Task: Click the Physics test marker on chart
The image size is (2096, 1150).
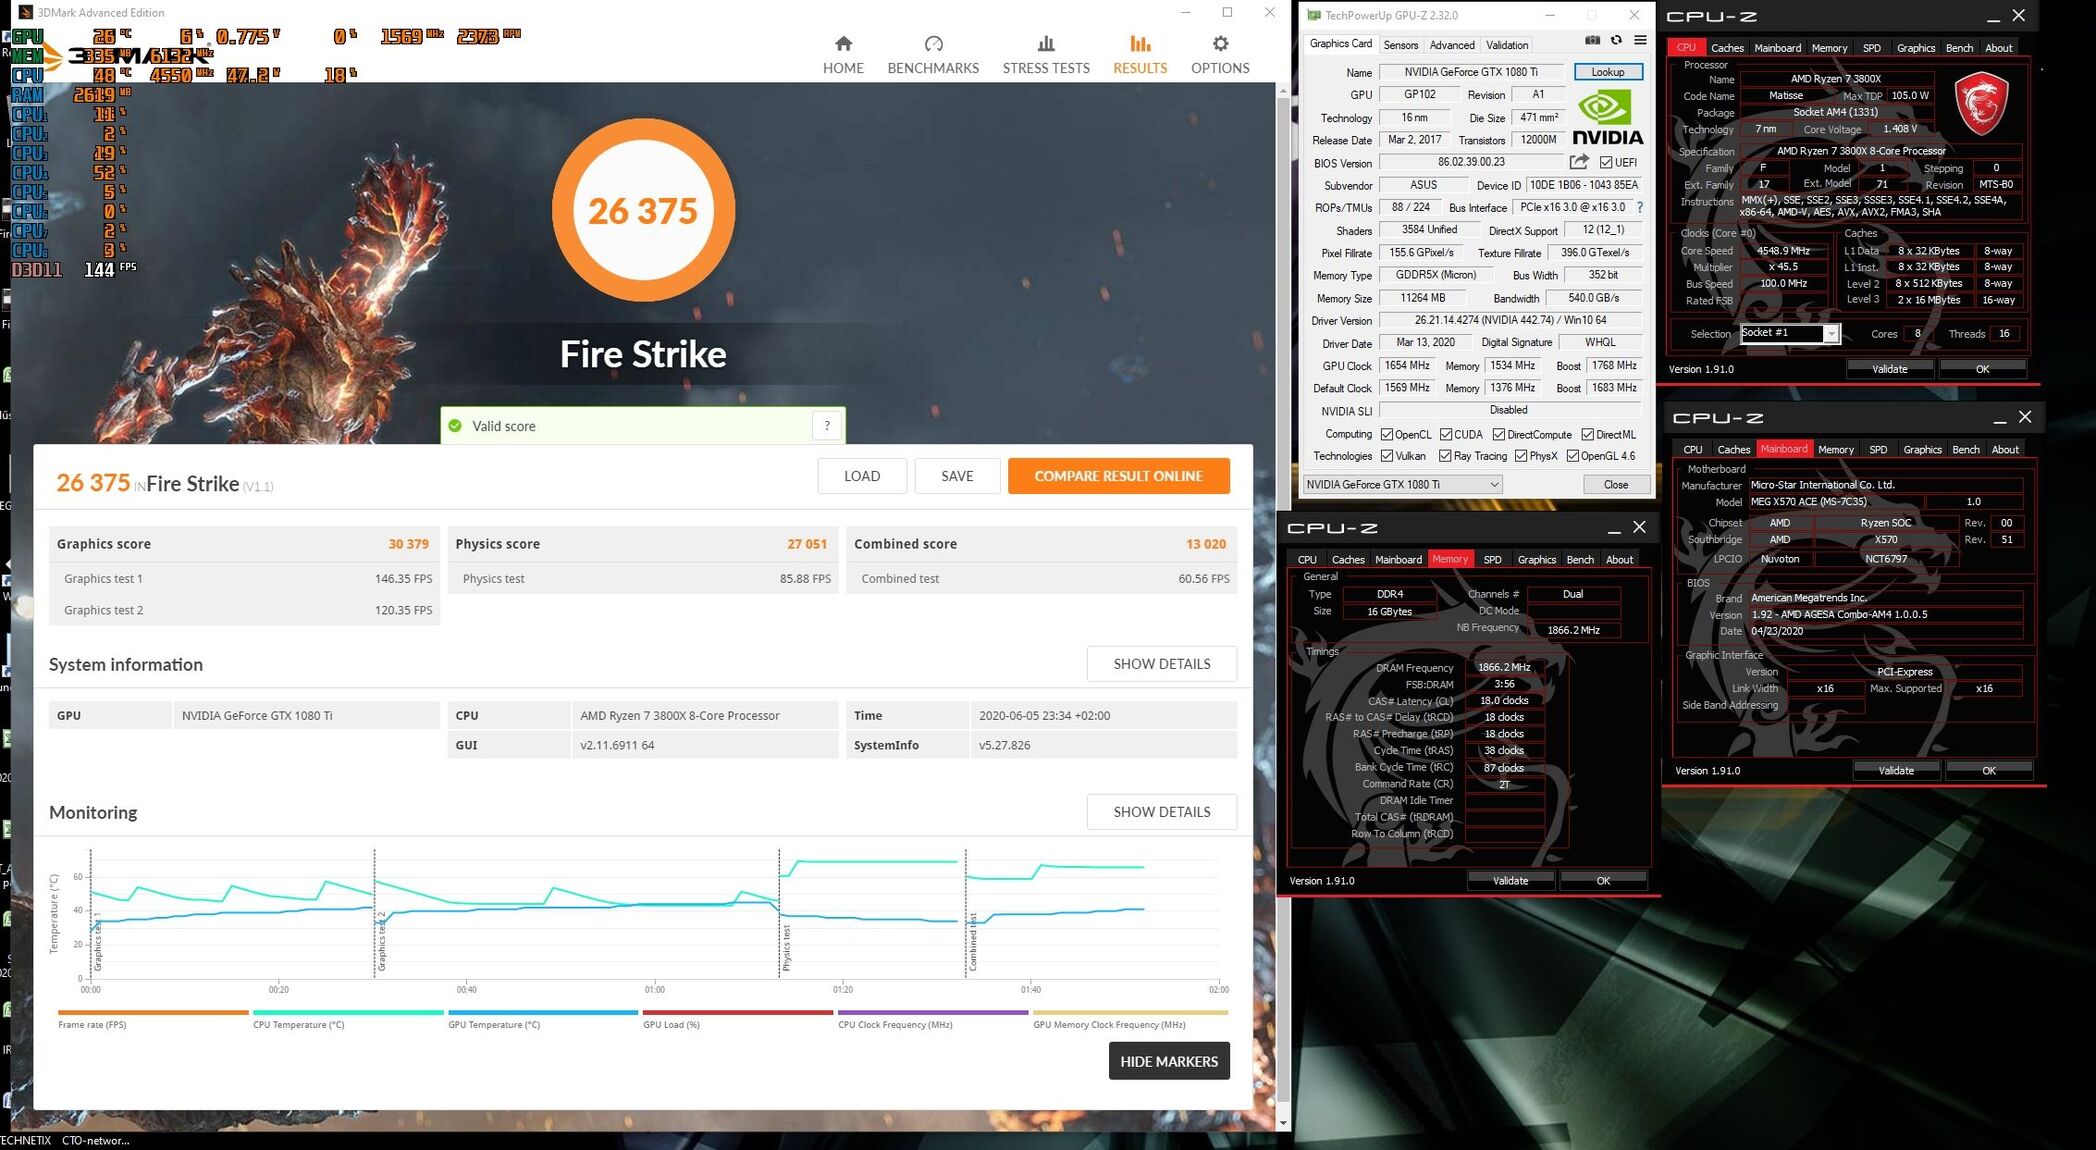Action: click(x=786, y=948)
